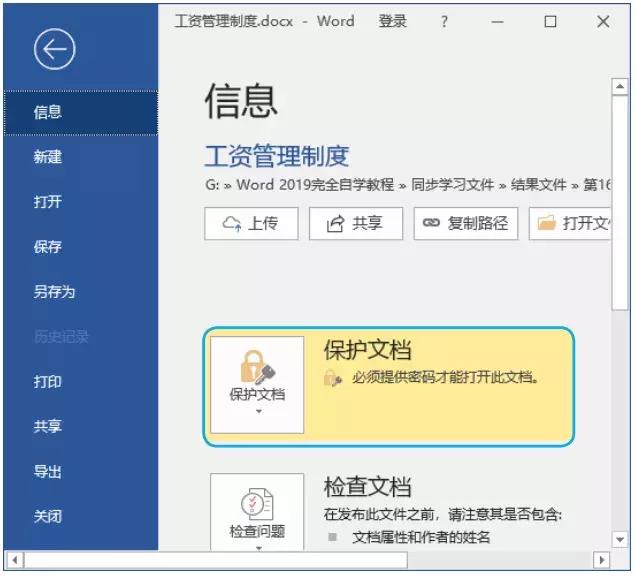Click the 检查文档 heading text
Viewport: 636px width, 576px height.
tap(367, 486)
